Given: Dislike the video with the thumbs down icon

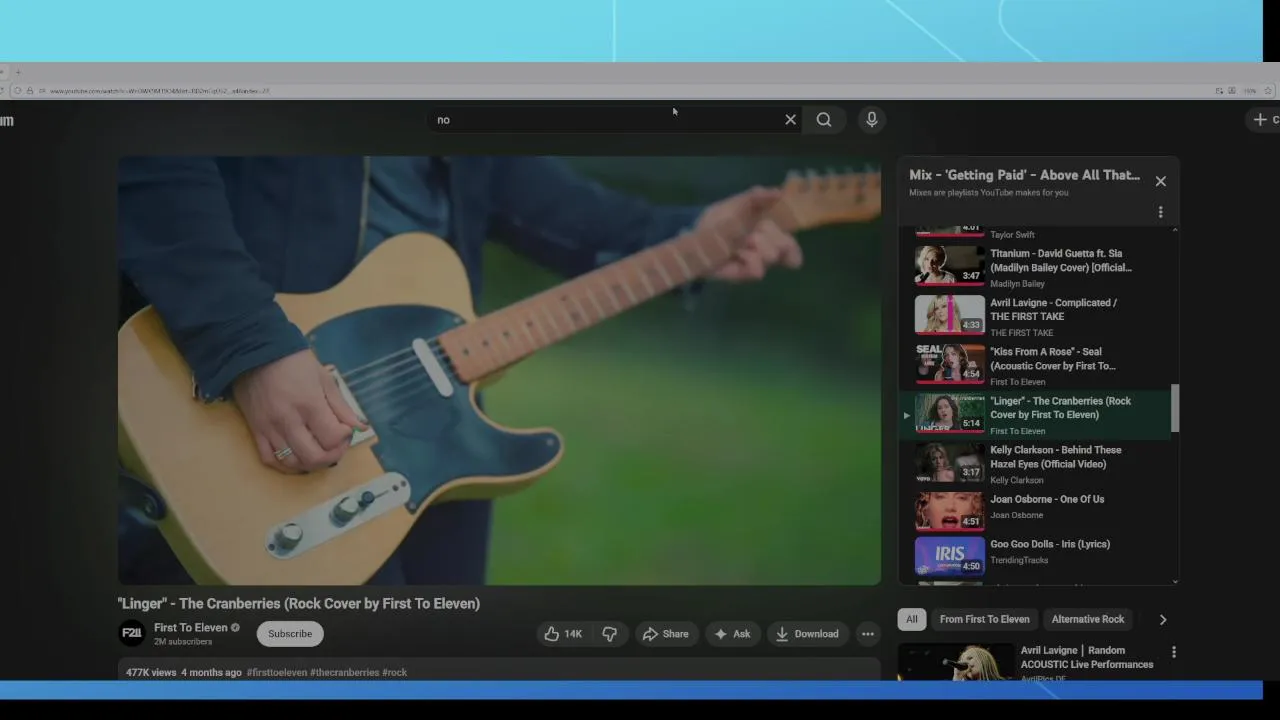Looking at the screenshot, I should 610,634.
